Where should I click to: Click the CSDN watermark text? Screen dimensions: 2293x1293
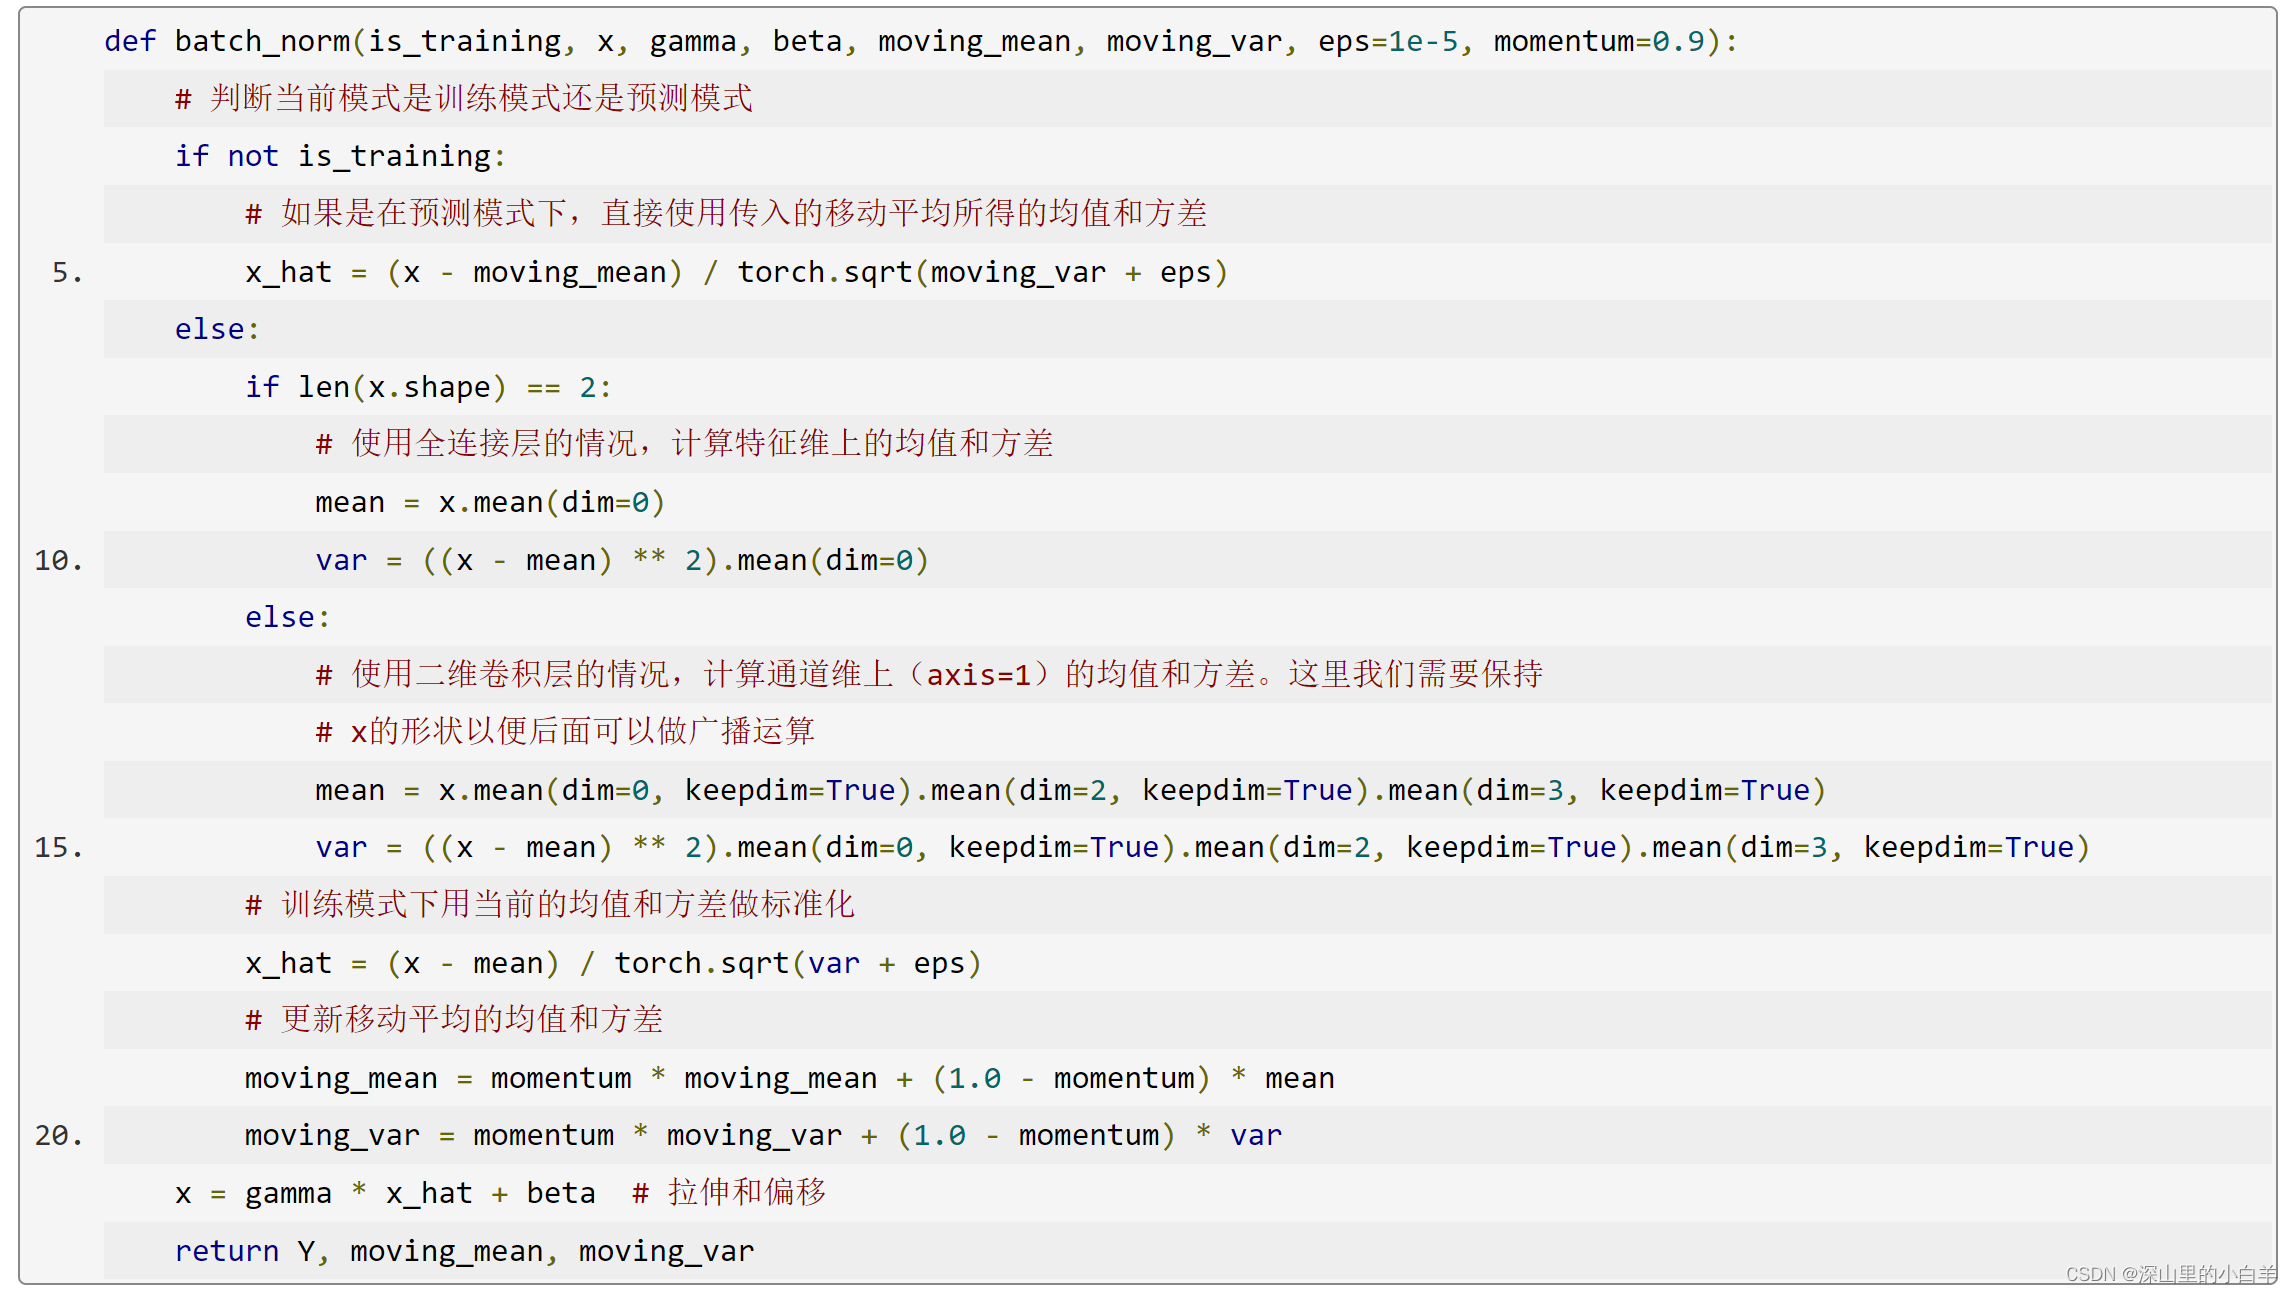coord(2169,1273)
